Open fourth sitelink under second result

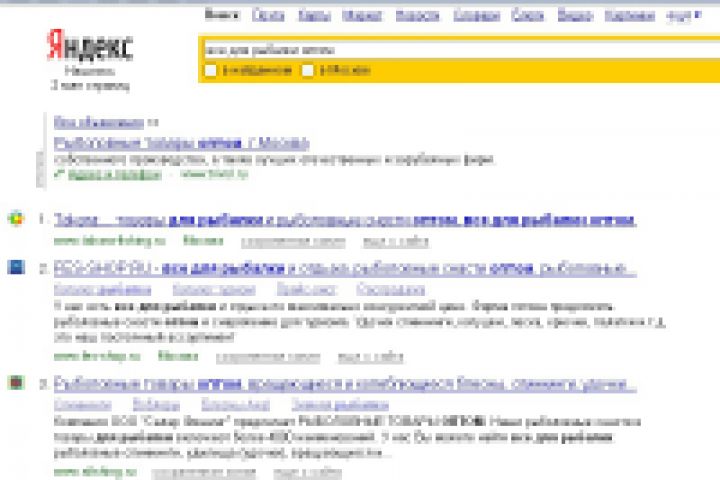pyautogui.click(x=391, y=289)
